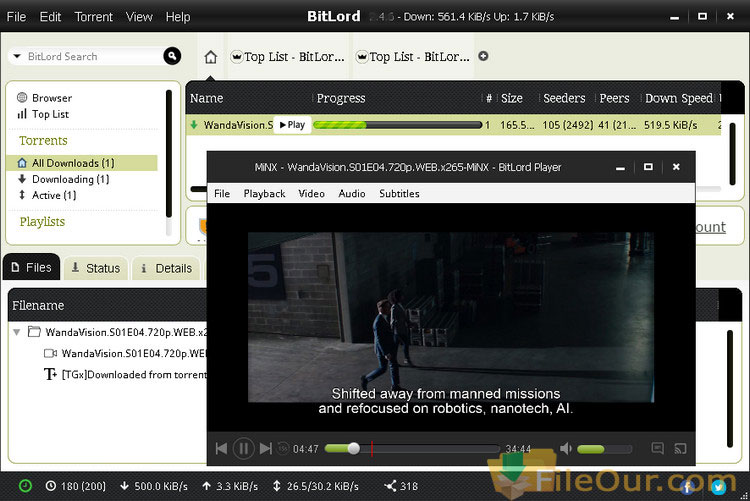Open the player's Subtitles menu
The height and width of the screenshot is (501, 750).
[399, 194]
